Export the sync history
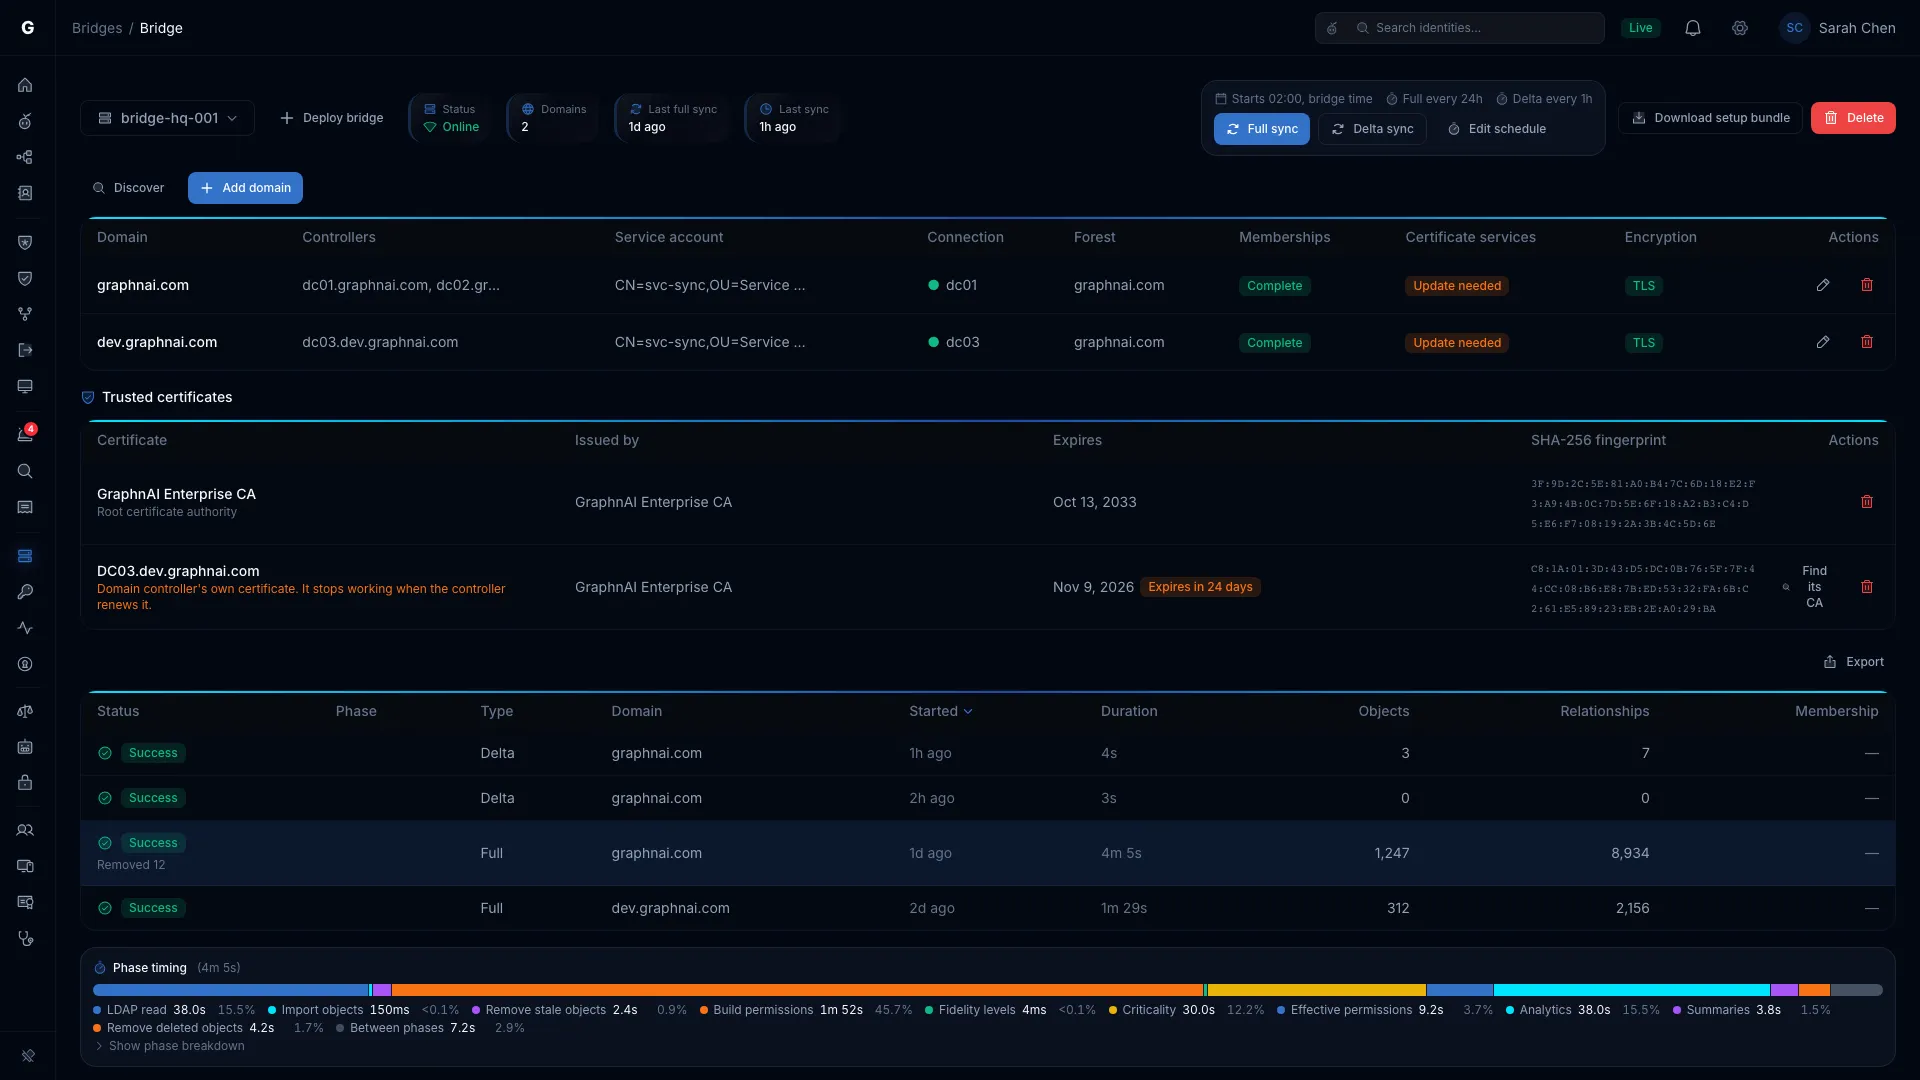 [1853, 662]
